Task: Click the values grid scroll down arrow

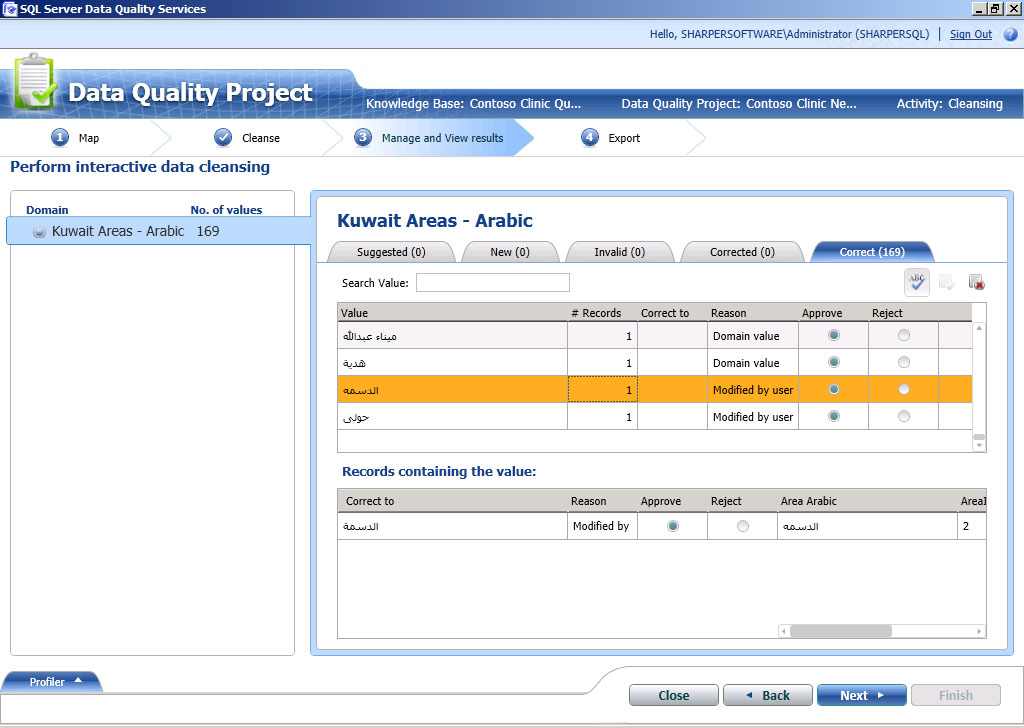Action: click(979, 446)
